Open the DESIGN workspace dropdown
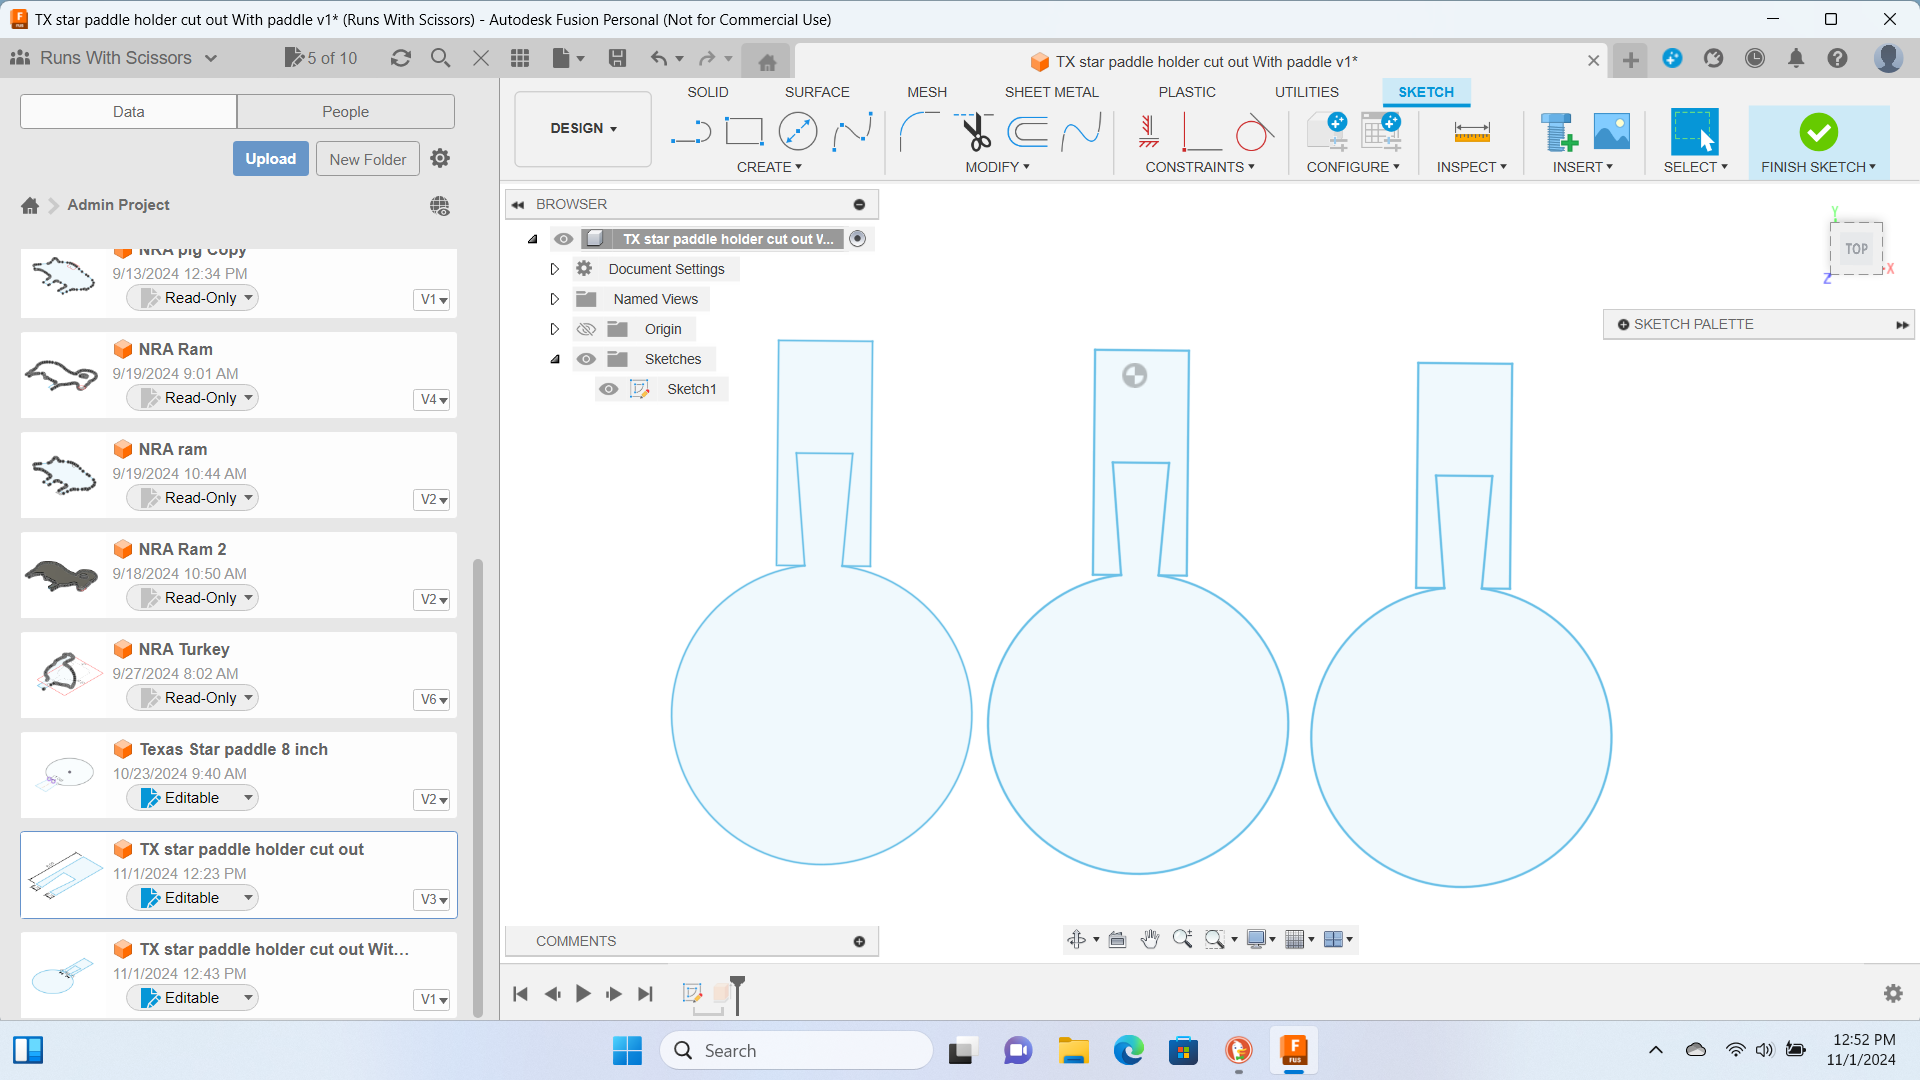The height and width of the screenshot is (1080, 1920). (x=583, y=128)
